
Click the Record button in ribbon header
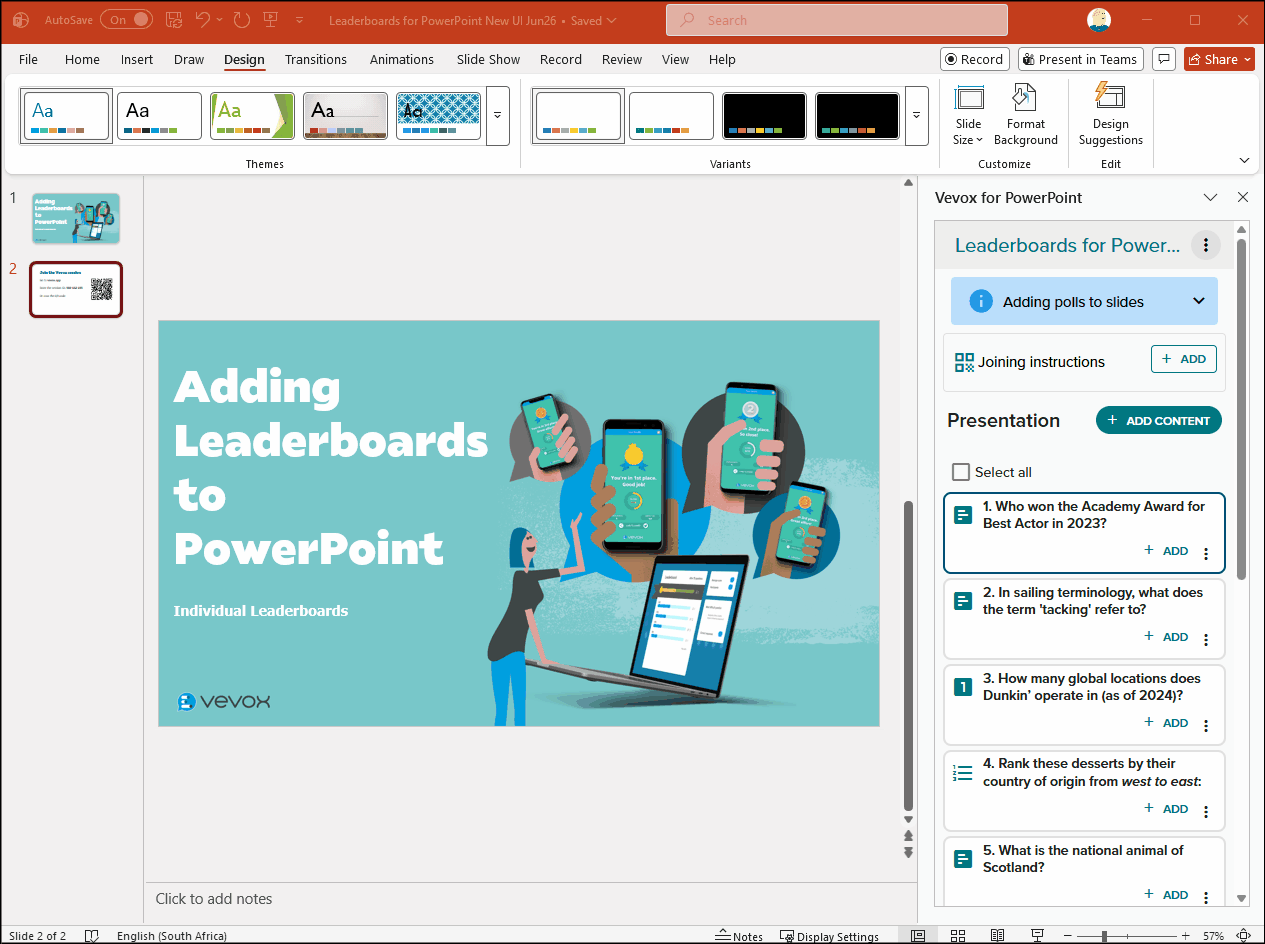pos(974,59)
